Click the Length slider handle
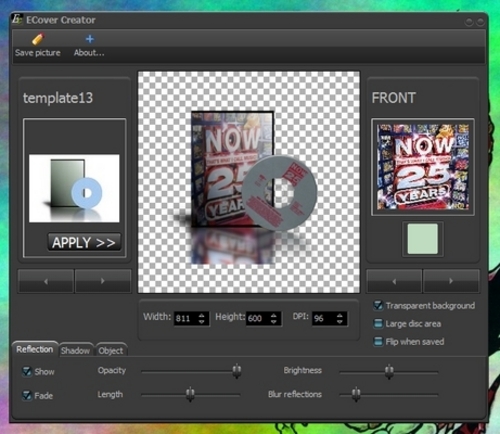 (x=190, y=395)
